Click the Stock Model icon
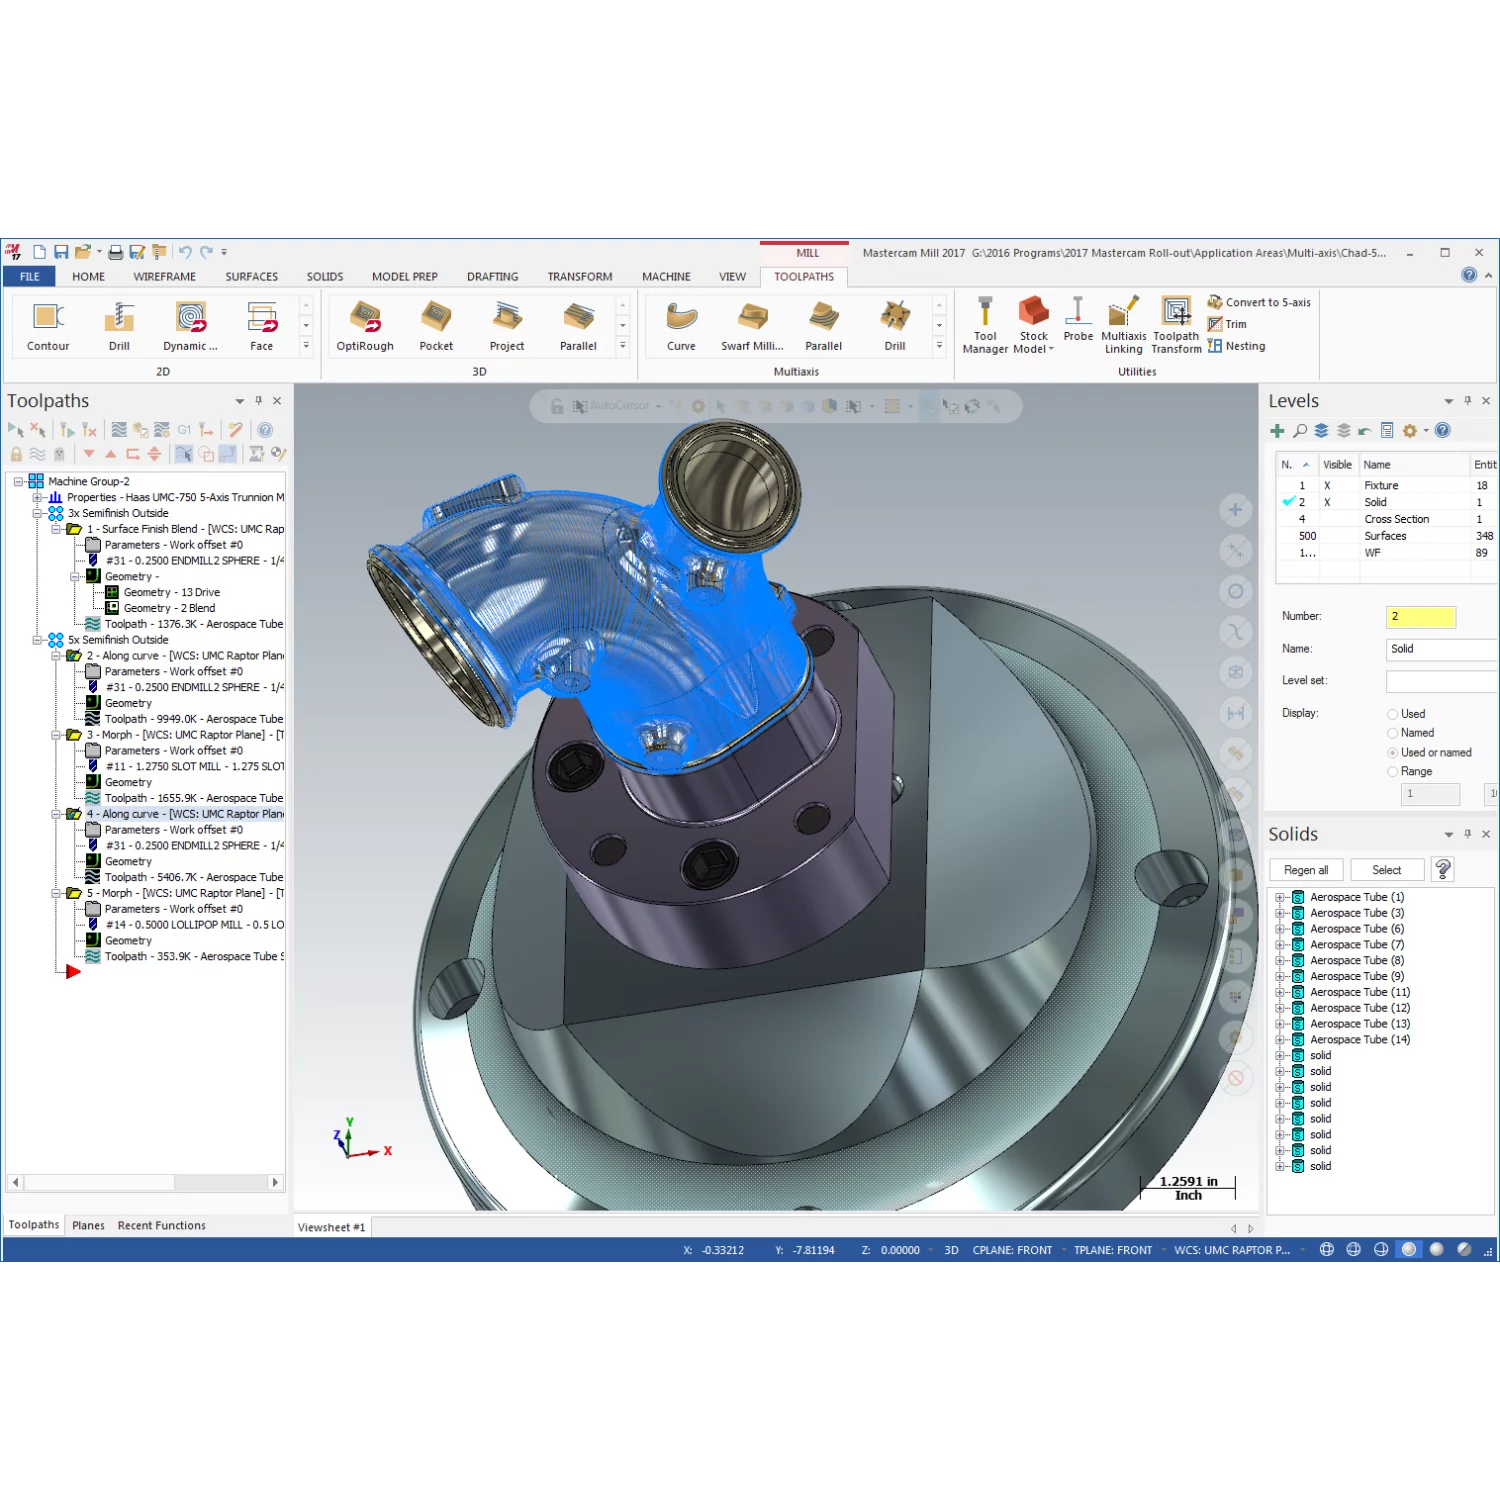The width and height of the screenshot is (1500, 1500). click(x=1033, y=316)
